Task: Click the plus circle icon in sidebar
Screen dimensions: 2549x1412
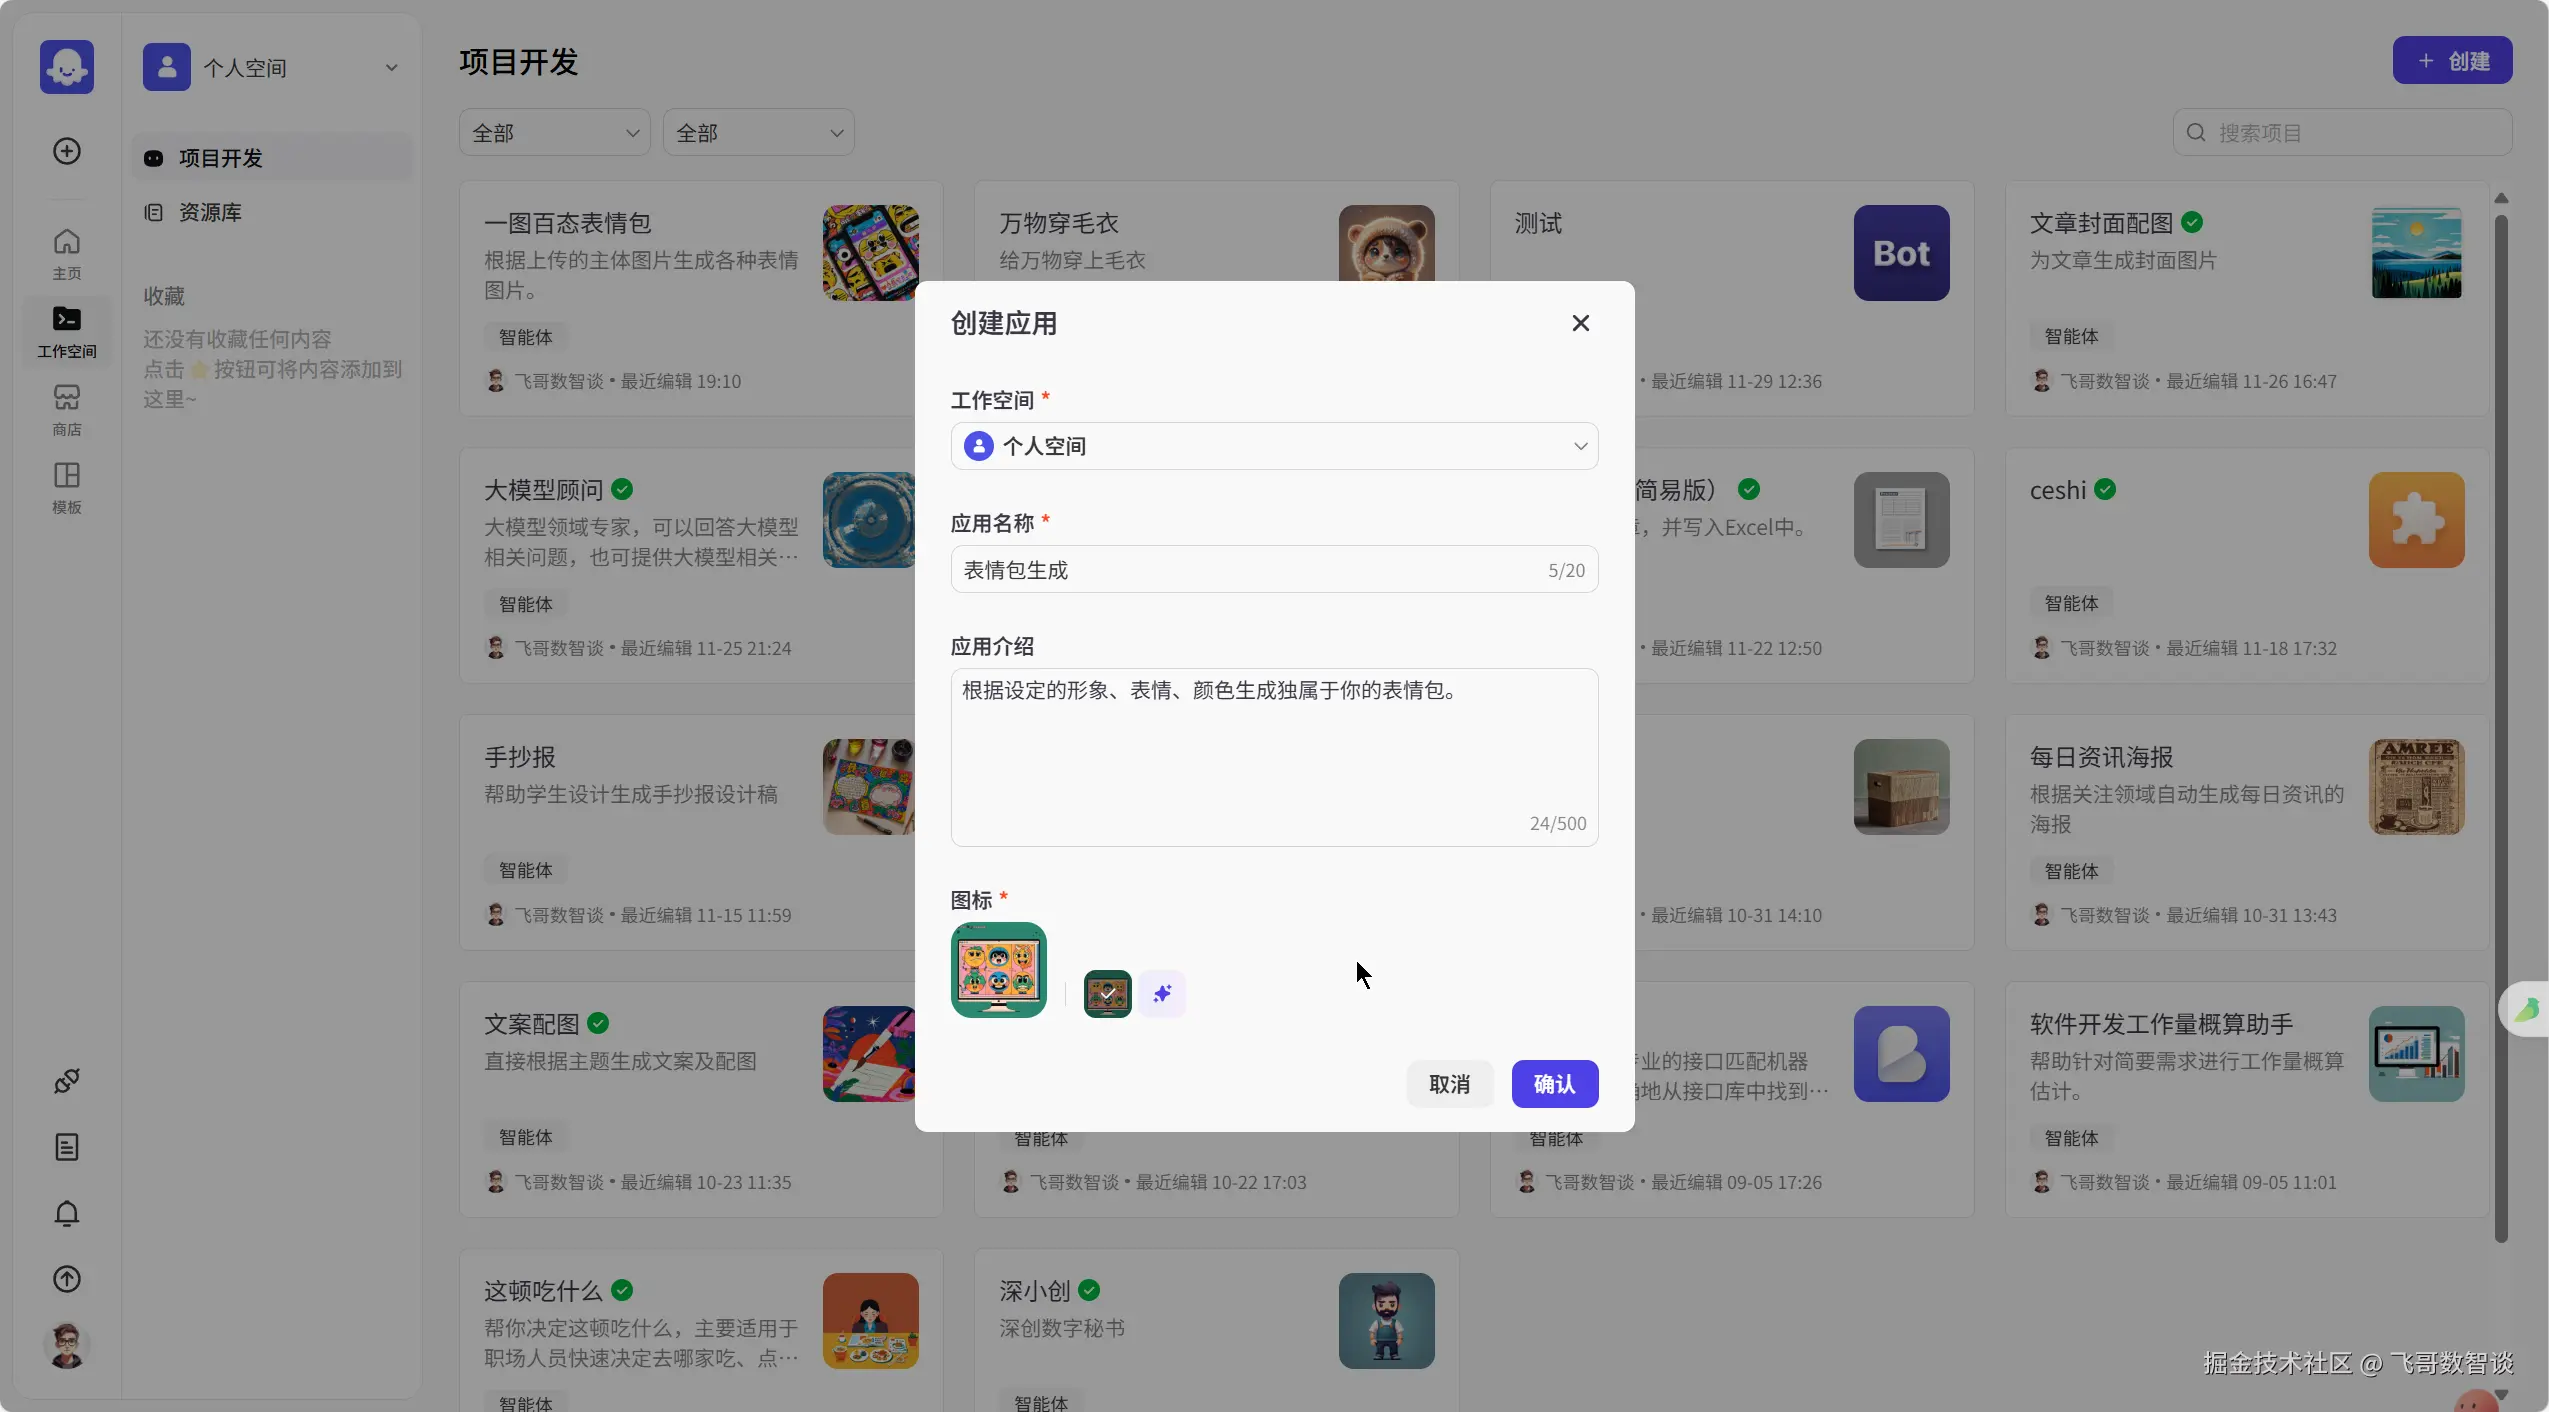Action: point(67,151)
